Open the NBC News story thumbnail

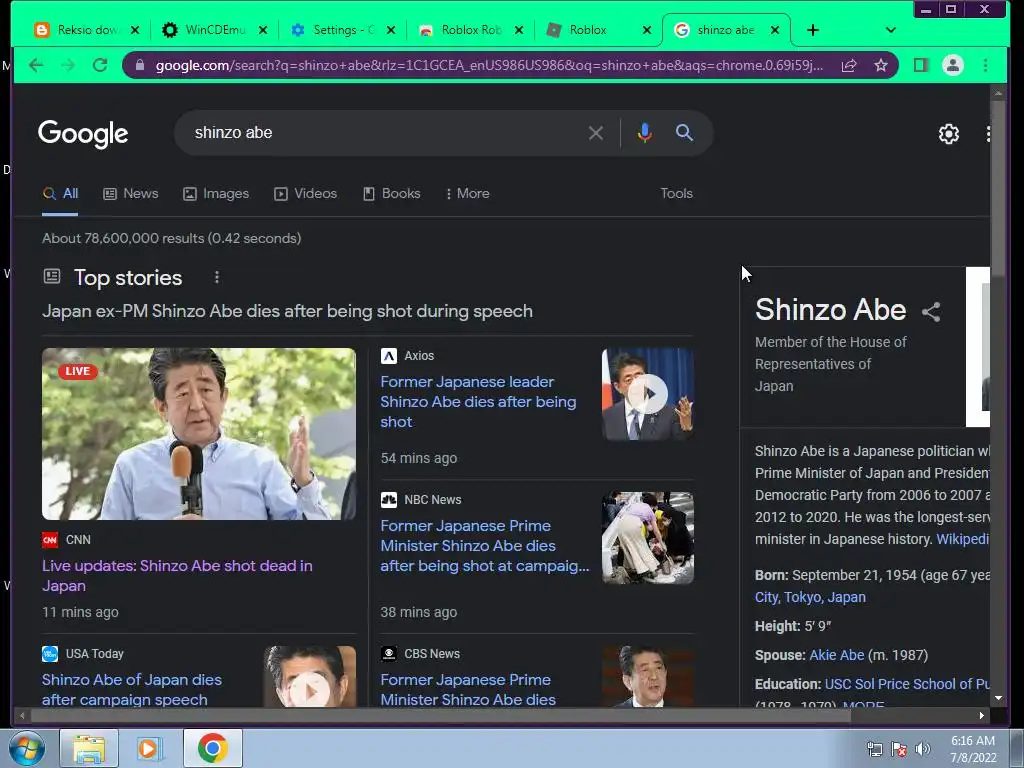click(x=647, y=537)
